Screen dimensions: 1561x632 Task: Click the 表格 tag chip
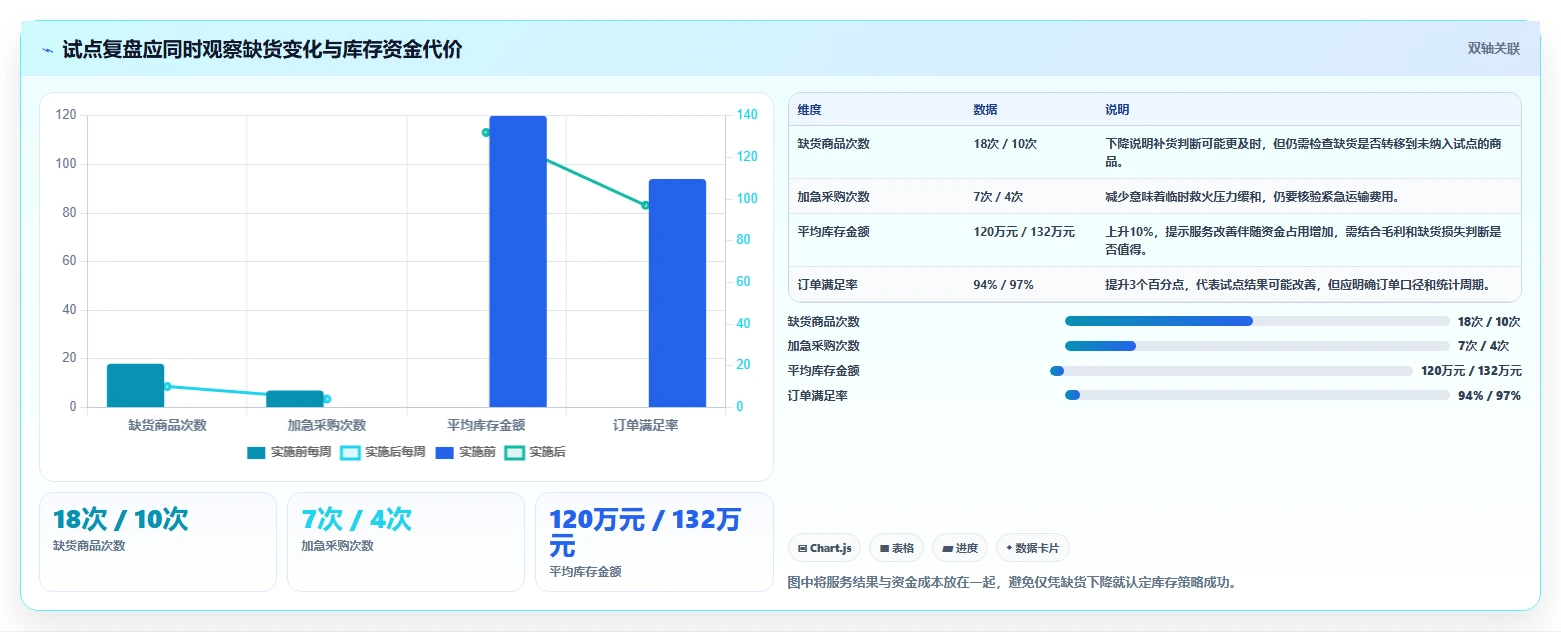pyautogui.click(x=897, y=548)
